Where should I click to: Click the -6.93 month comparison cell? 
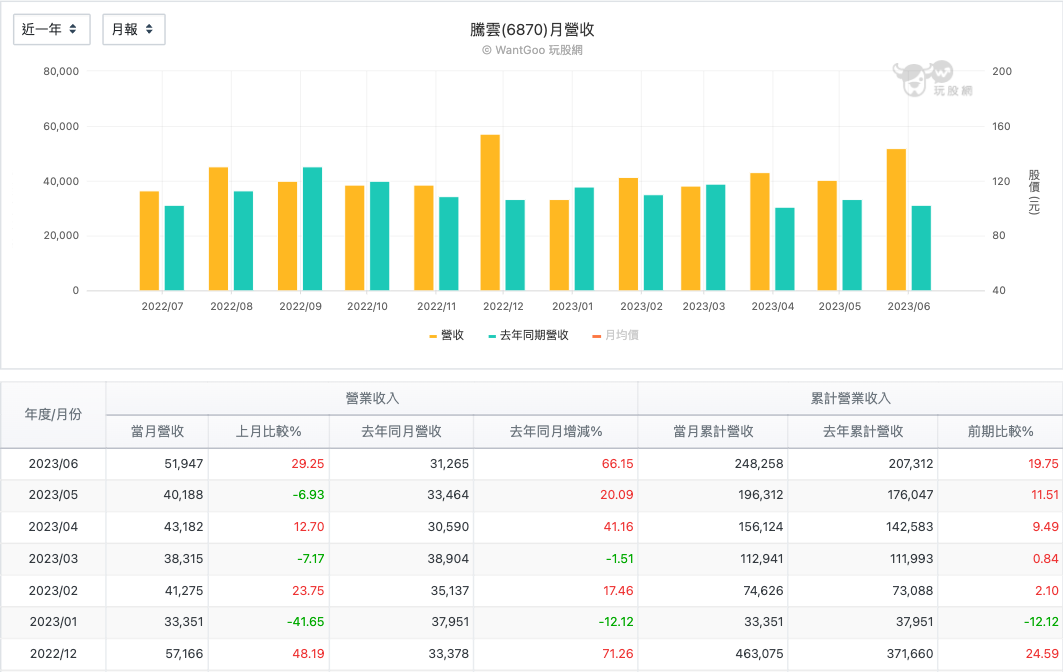tap(268, 495)
